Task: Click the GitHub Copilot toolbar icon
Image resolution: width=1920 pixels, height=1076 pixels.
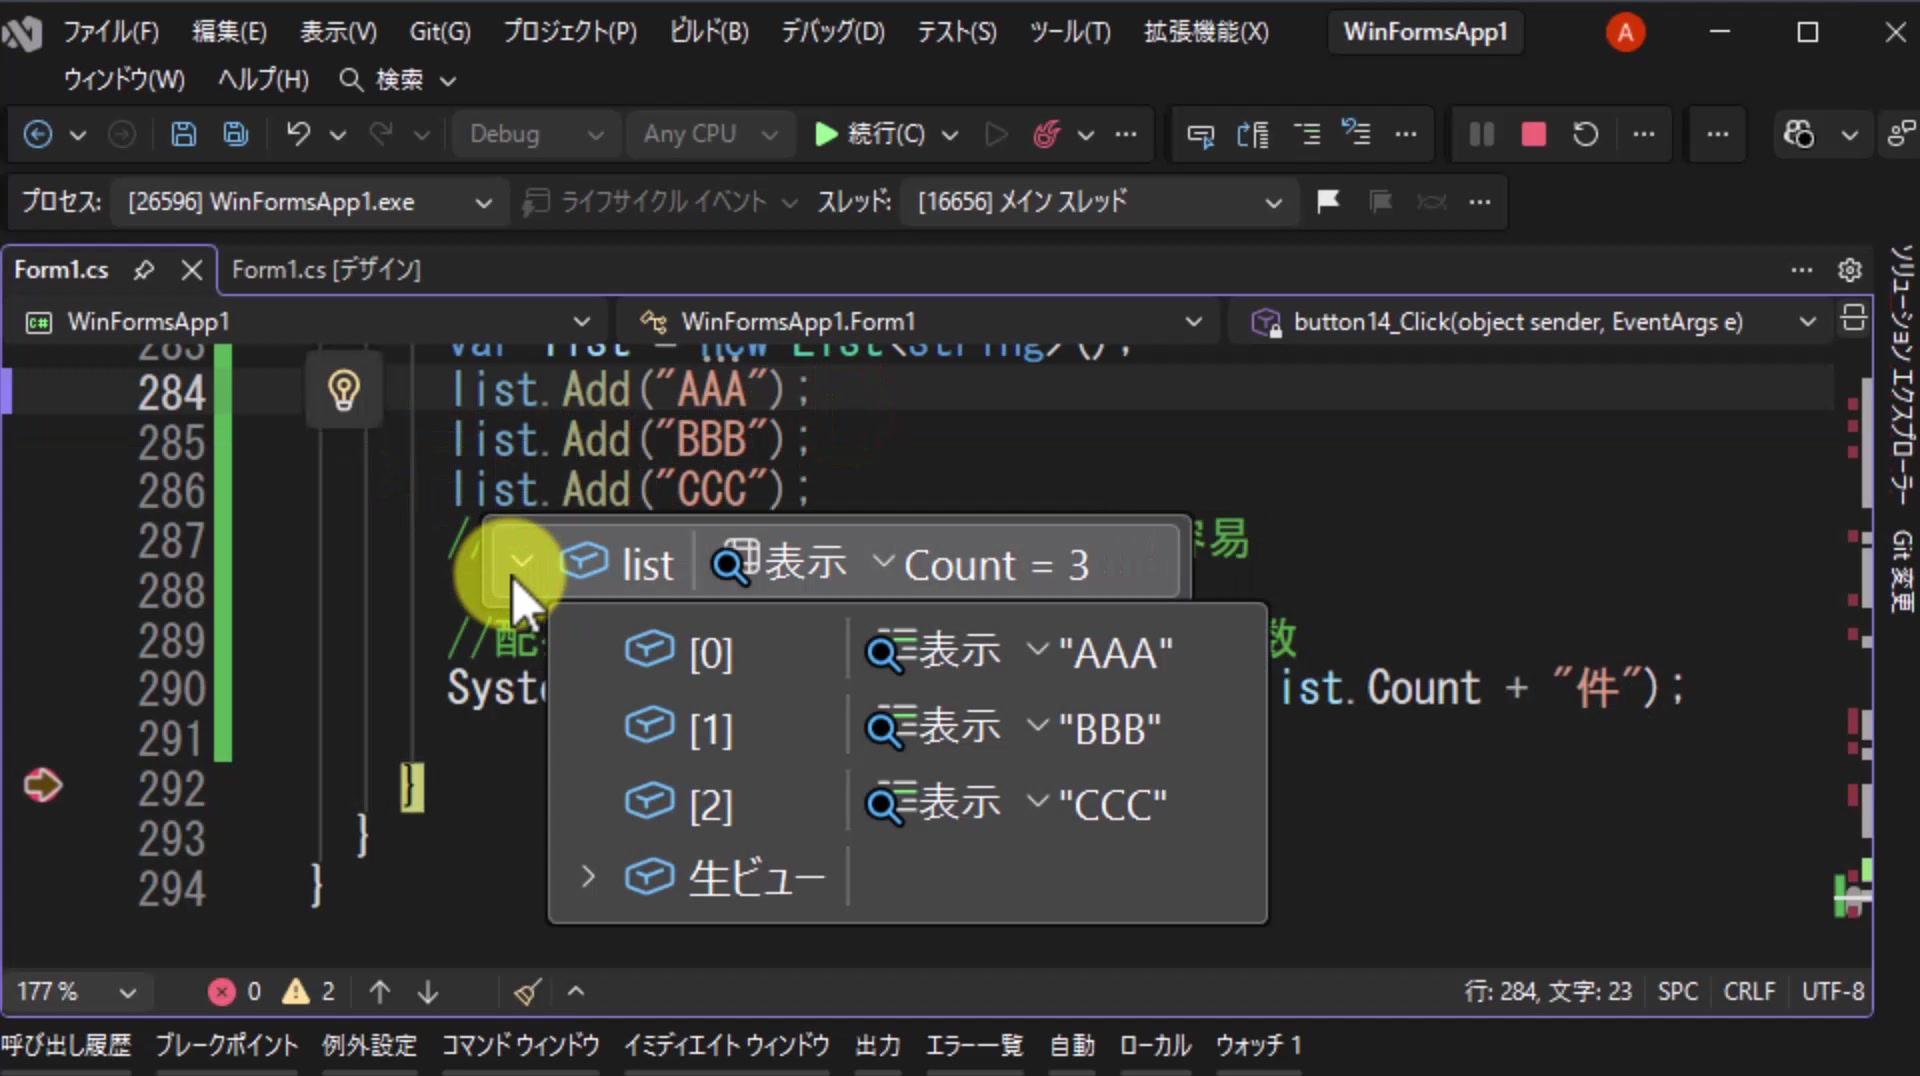Action: (x=1799, y=134)
